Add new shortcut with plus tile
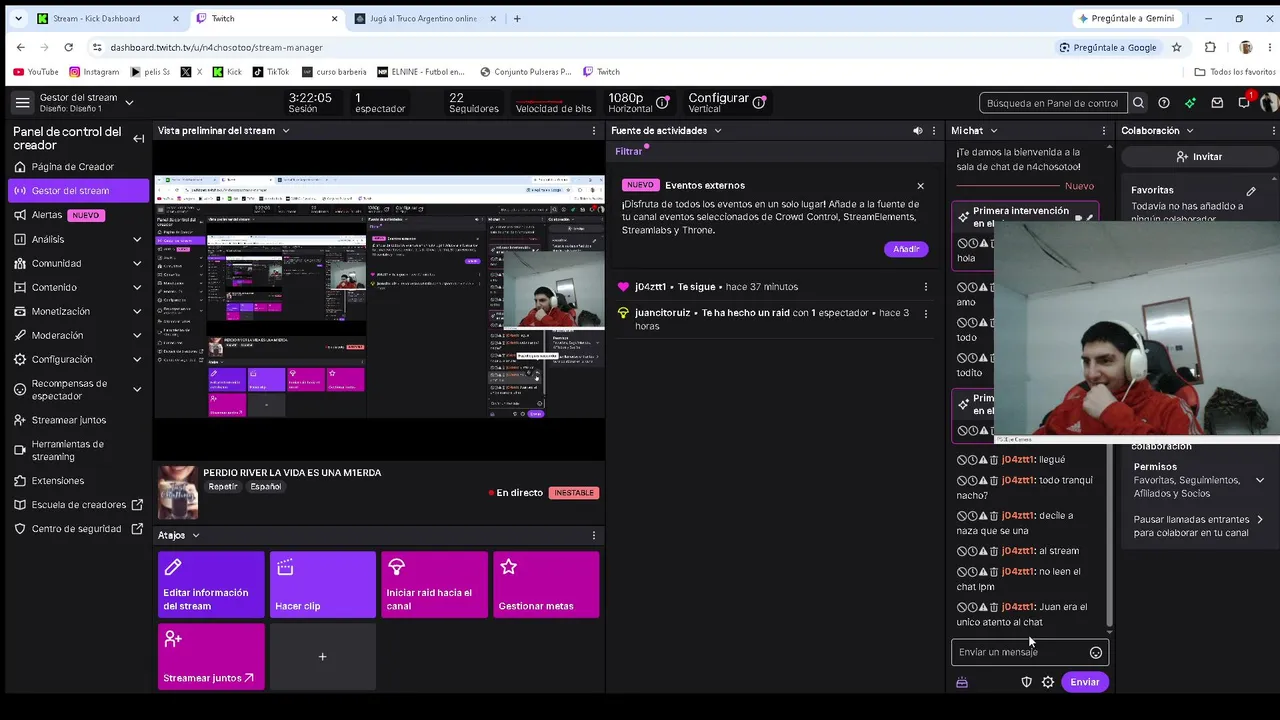This screenshot has width=1280, height=720. [323, 657]
